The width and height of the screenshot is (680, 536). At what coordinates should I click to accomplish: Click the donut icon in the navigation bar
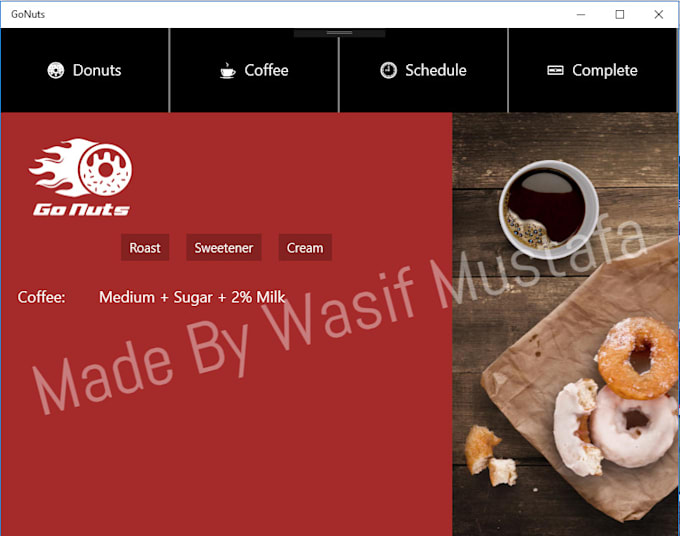pos(56,70)
